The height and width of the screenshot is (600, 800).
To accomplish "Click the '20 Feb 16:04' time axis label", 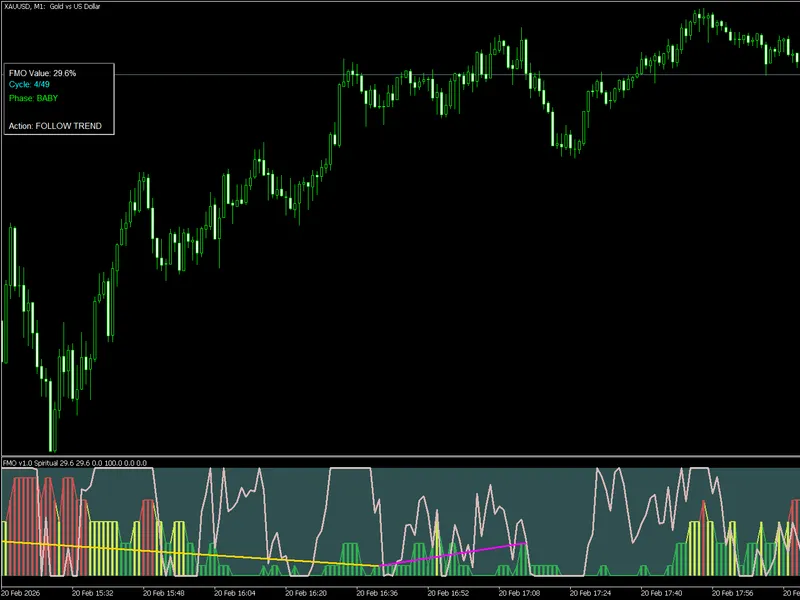I will click(x=235, y=593).
